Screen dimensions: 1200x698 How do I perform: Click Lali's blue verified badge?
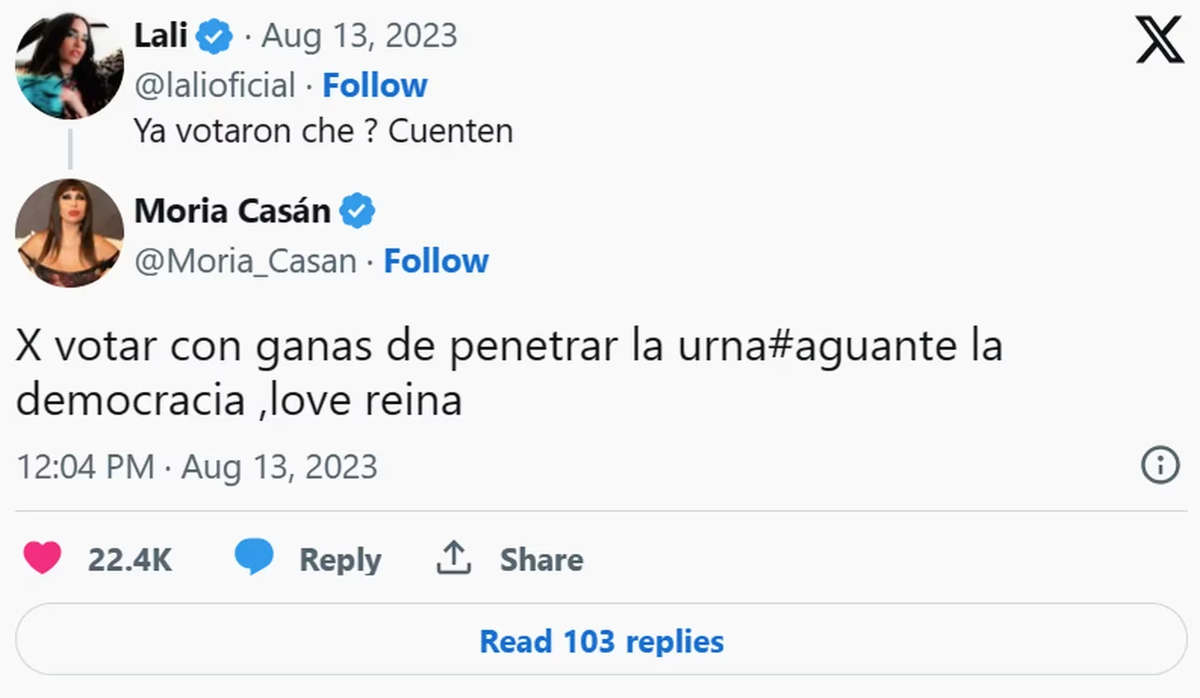[213, 34]
